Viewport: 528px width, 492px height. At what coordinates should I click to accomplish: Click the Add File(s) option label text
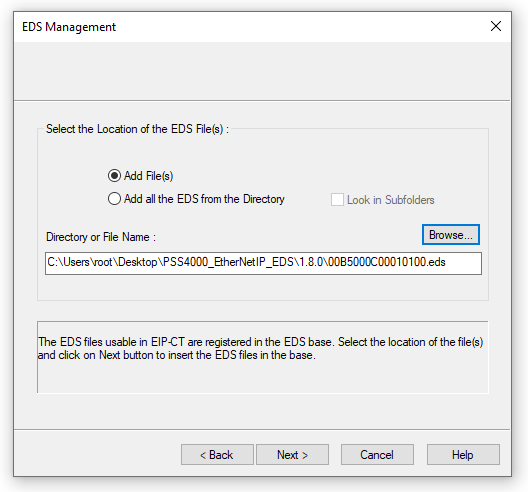coord(148,176)
